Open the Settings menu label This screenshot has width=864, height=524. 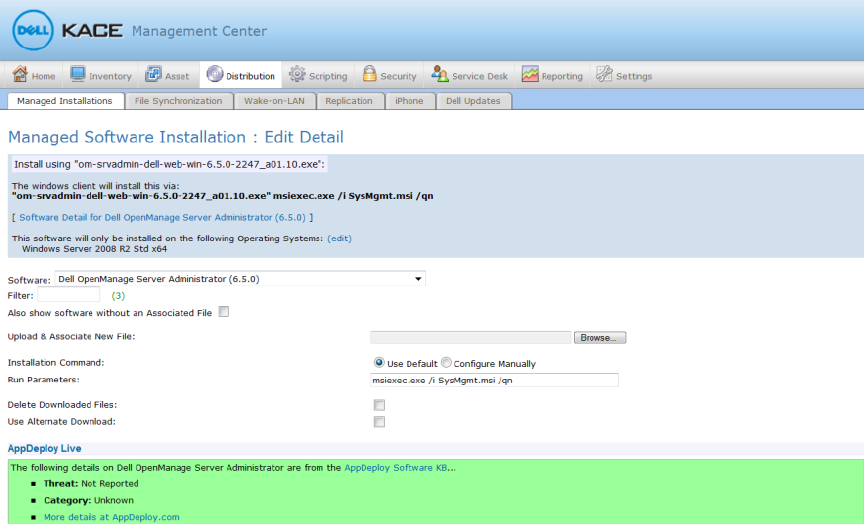[634, 77]
